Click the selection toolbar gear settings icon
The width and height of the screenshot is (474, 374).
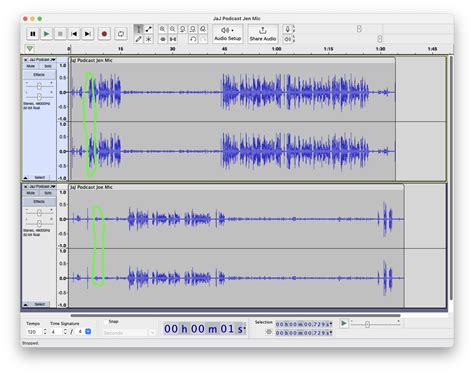[269, 332]
